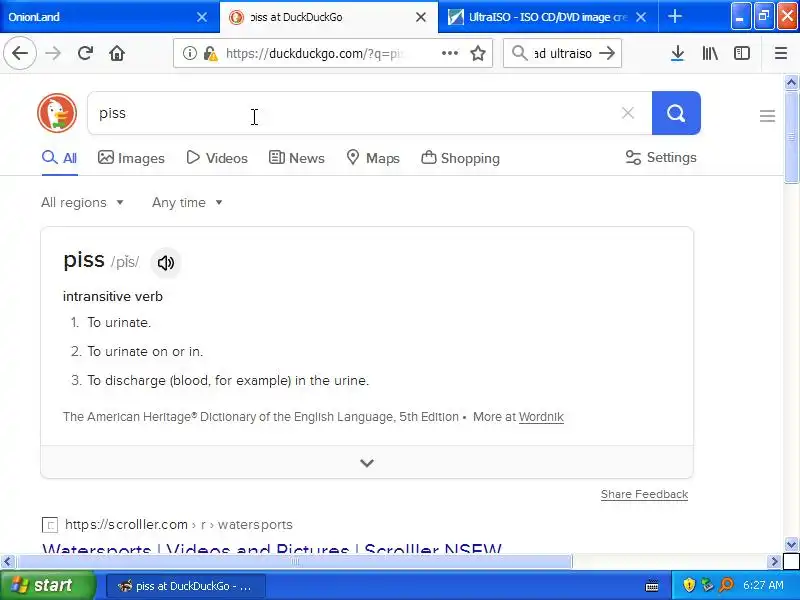This screenshot has width=800, height=600.
Task: Go back to previous page
Action: tap(20, 53)
